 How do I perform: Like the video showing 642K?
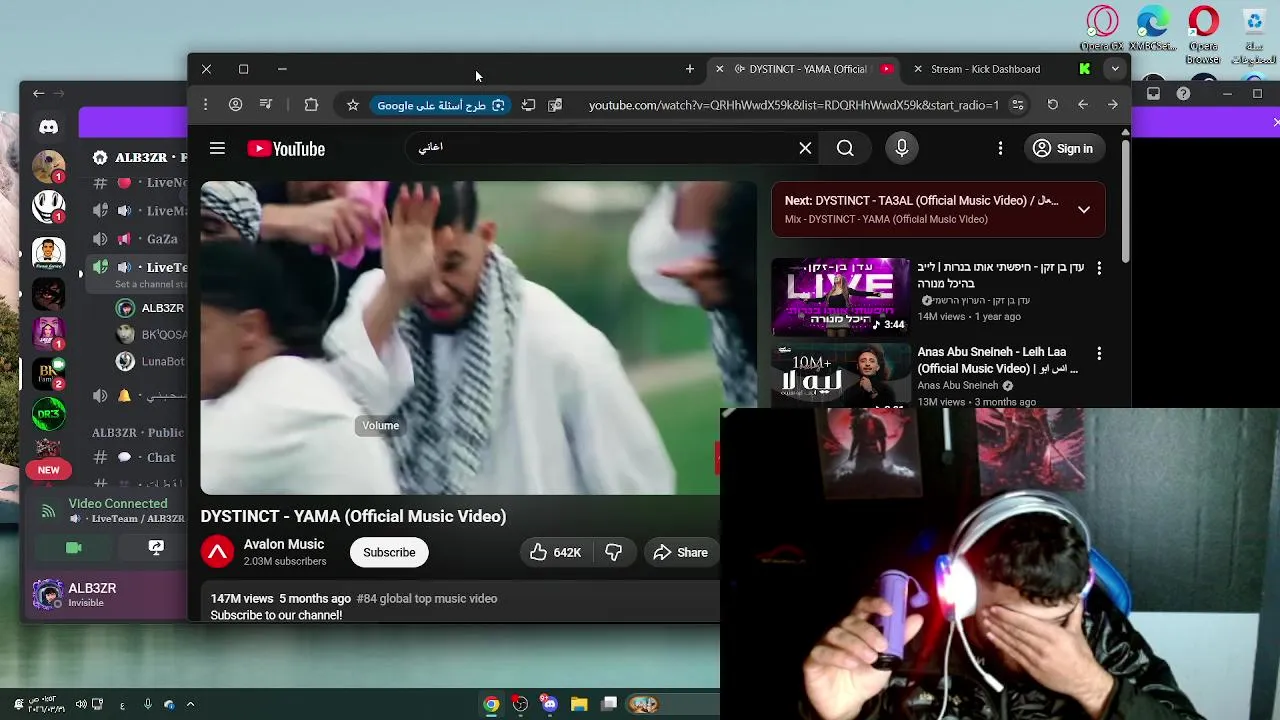click(x=555, y=552)
